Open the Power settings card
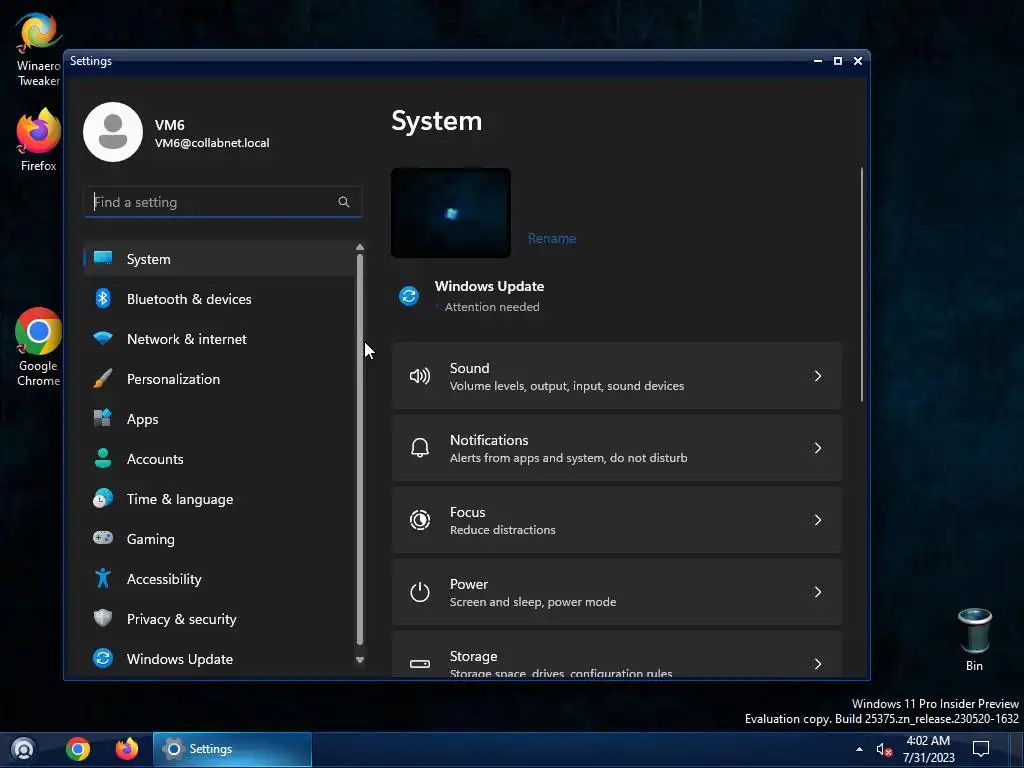Screen dimensions: 1024x768 click(617, 592)
